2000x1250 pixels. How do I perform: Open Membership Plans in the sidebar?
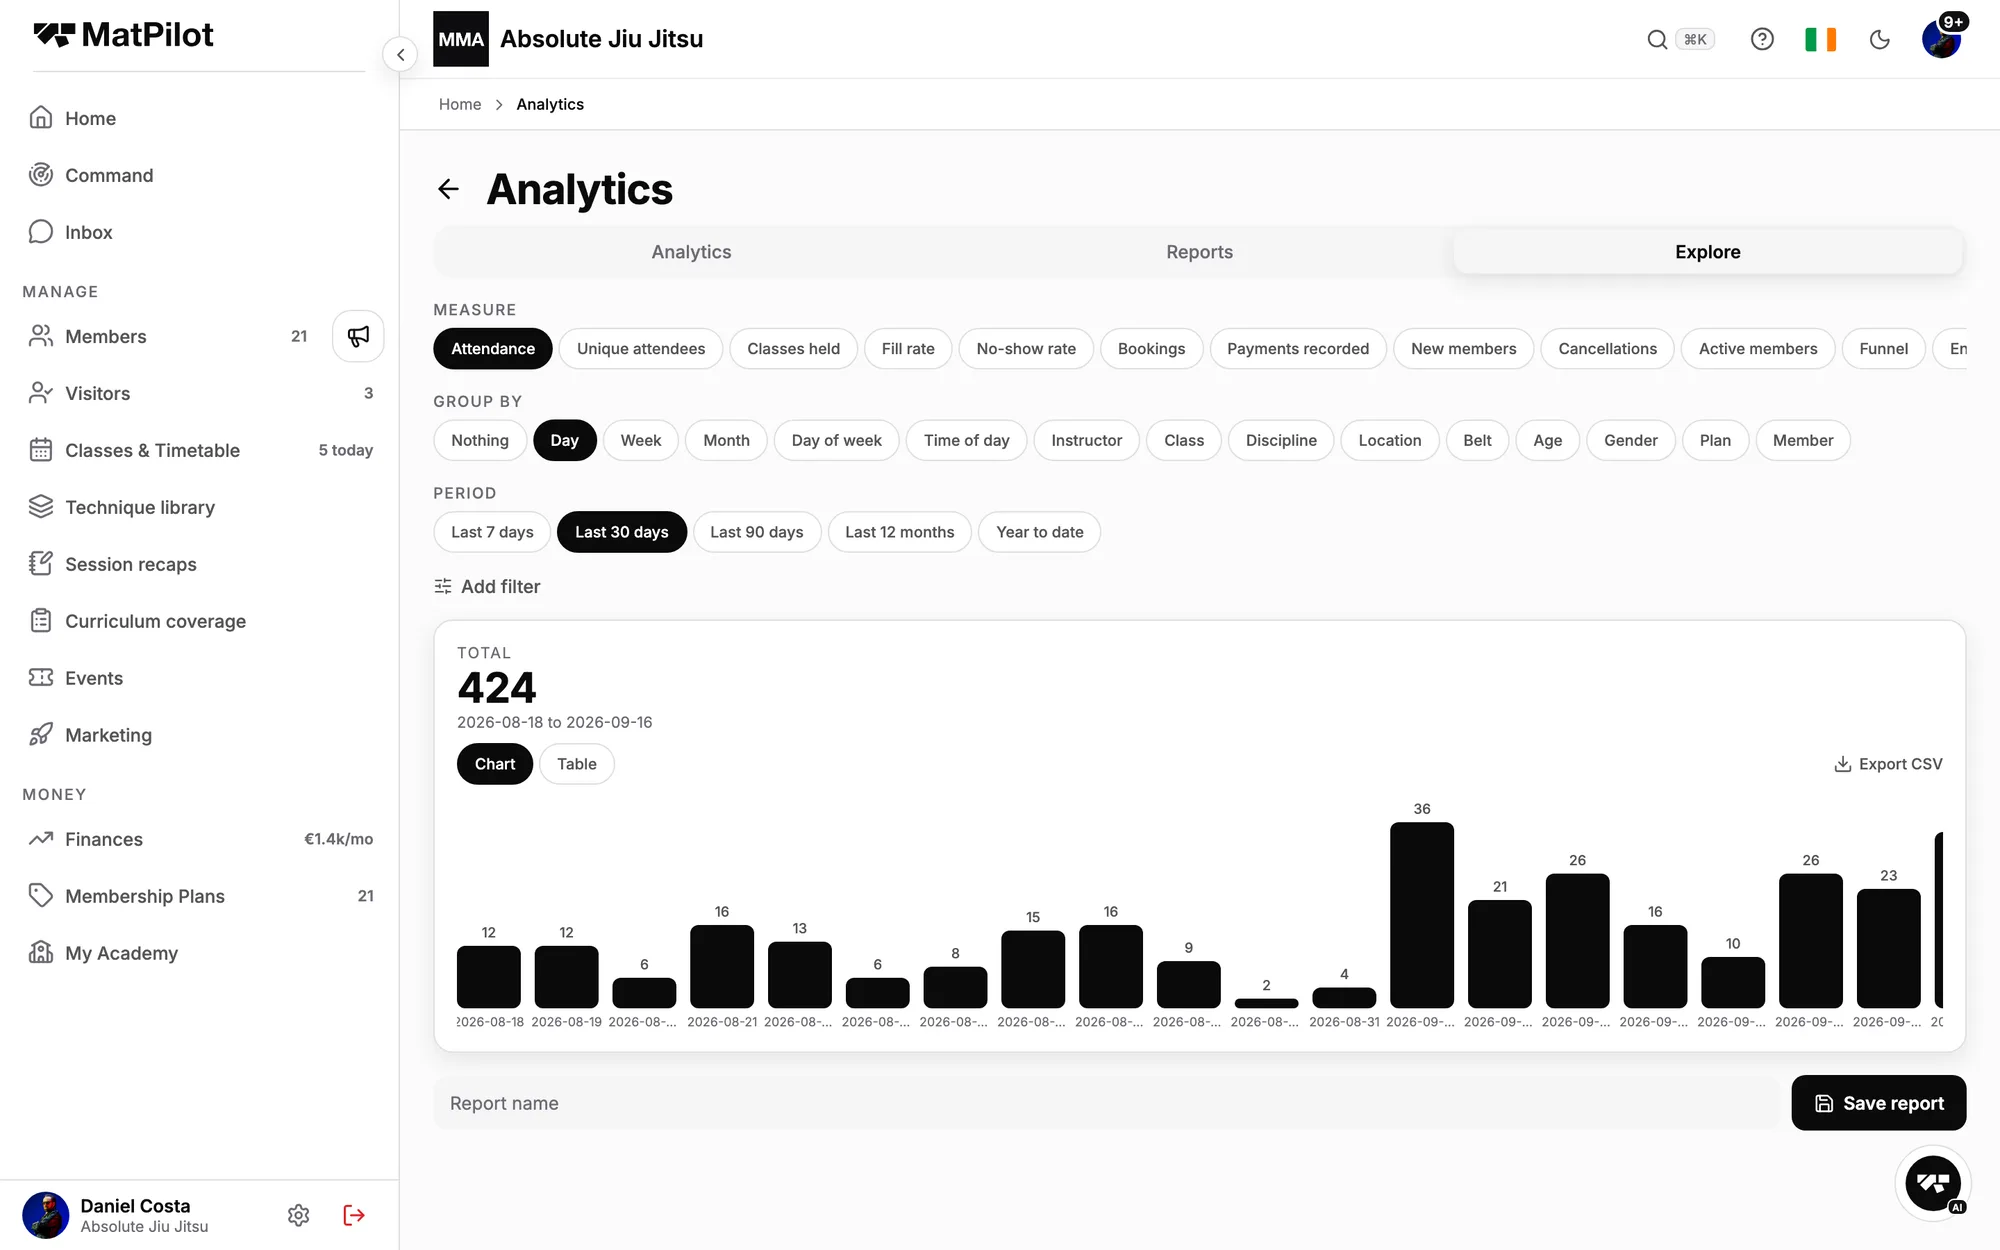tap(200, 896)
